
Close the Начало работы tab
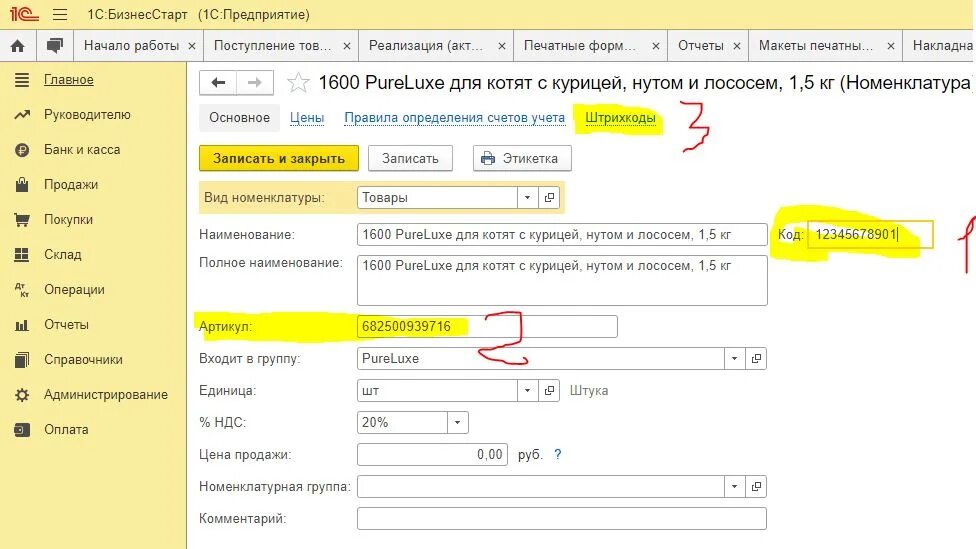tap(192, 46)
